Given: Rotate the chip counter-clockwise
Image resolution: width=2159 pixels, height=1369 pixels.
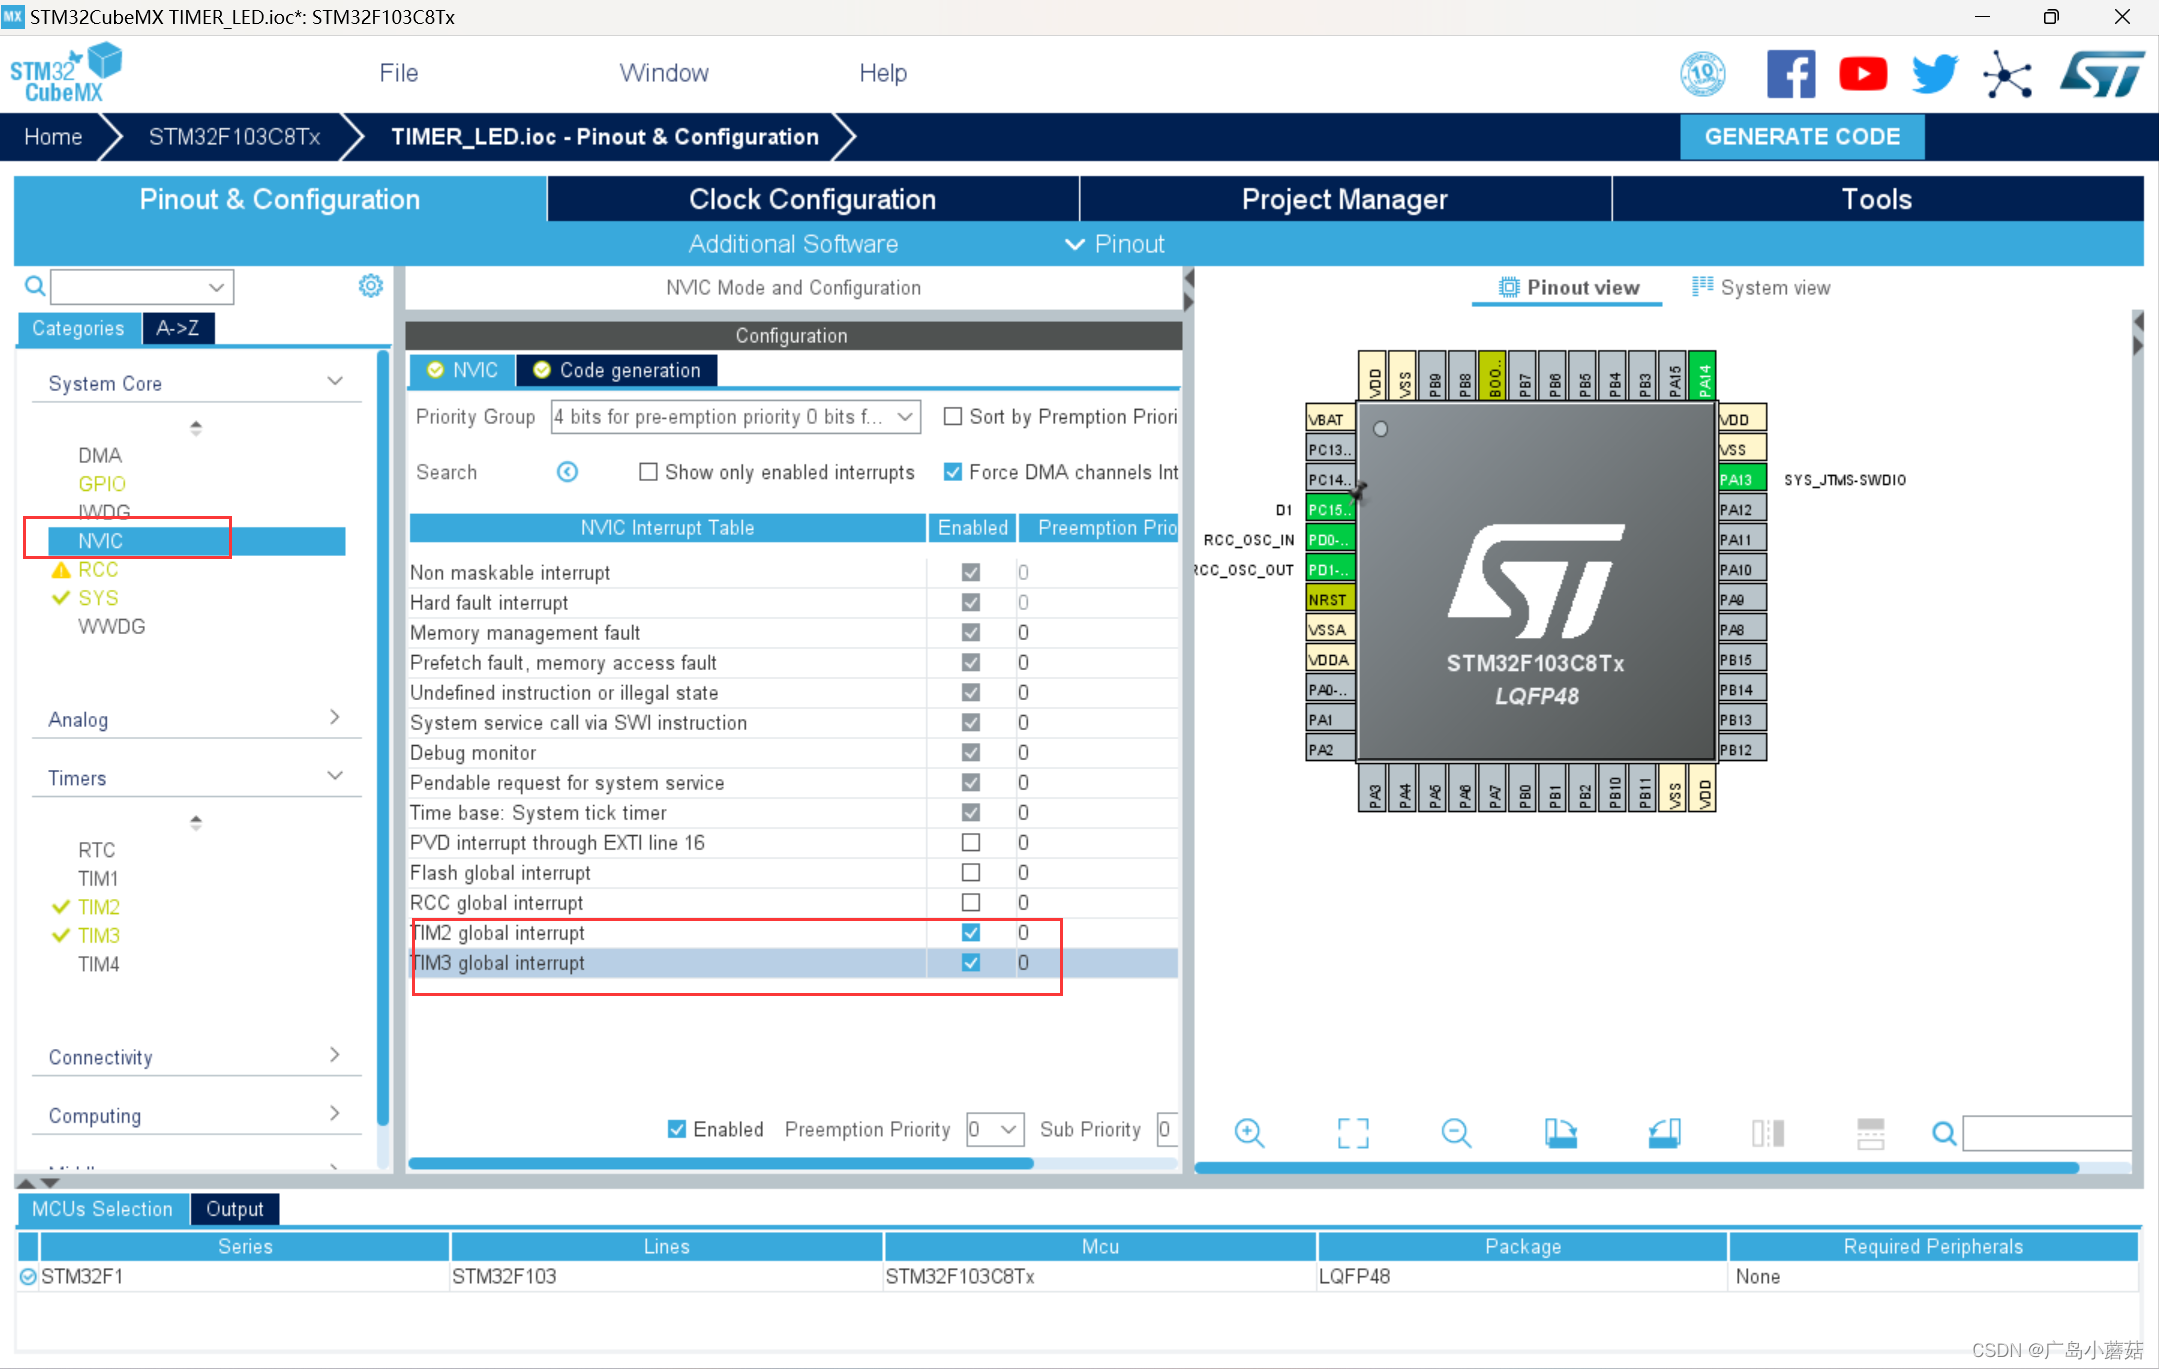Looking at the screenshot, I should coord(1664,1133).
